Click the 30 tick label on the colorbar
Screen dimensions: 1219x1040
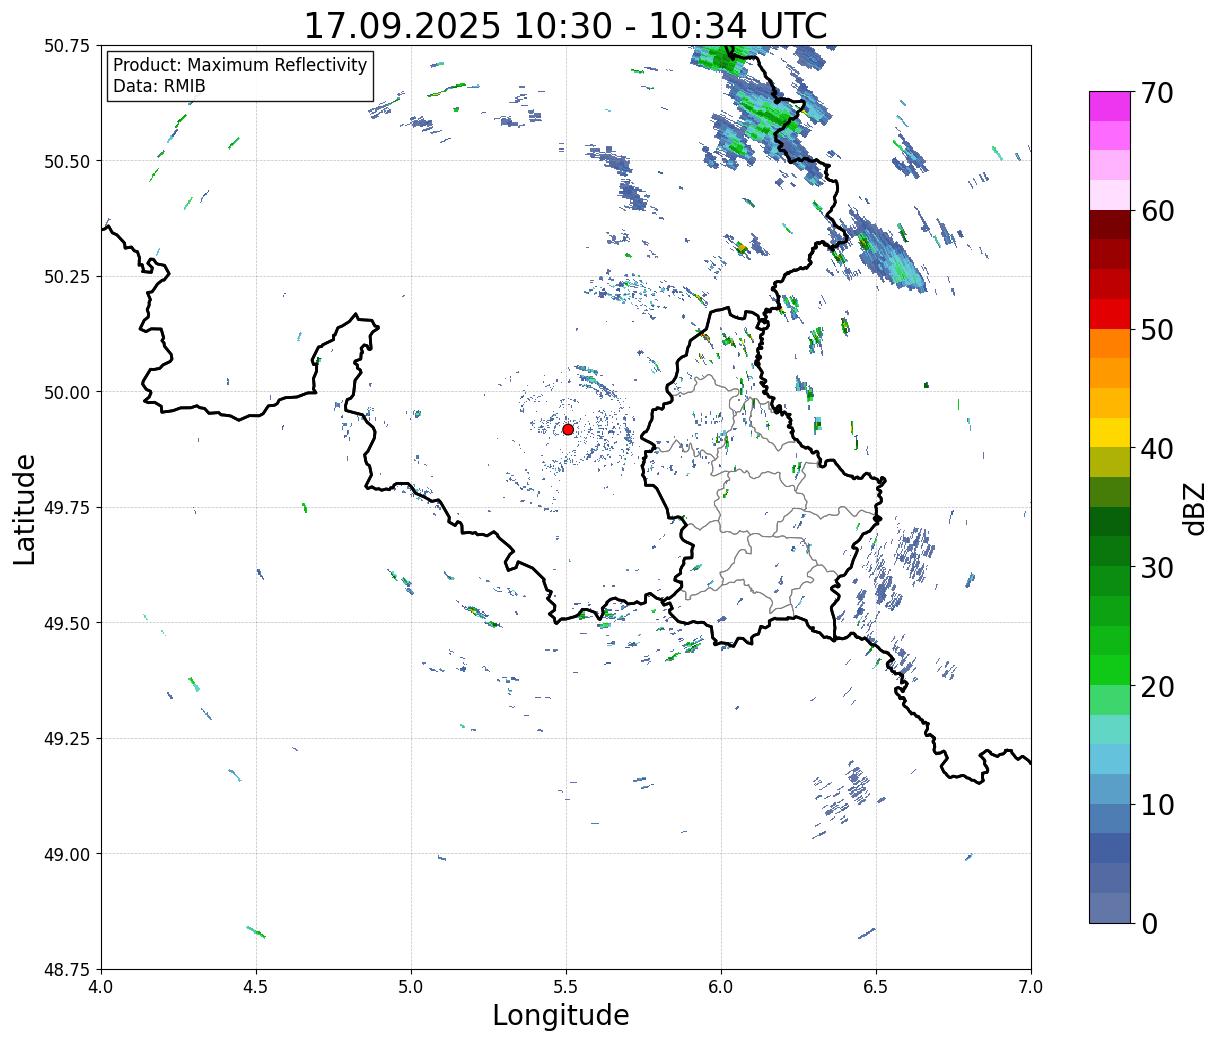coord(1156,568)
